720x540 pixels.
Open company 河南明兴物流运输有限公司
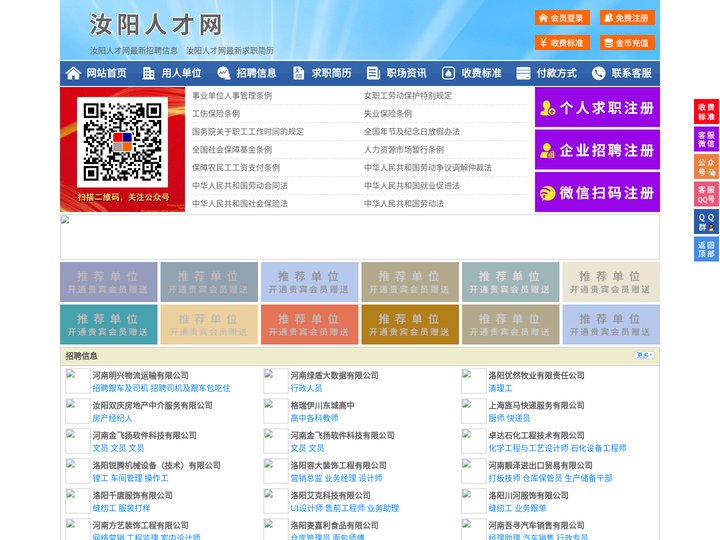[x=141, y=375]
